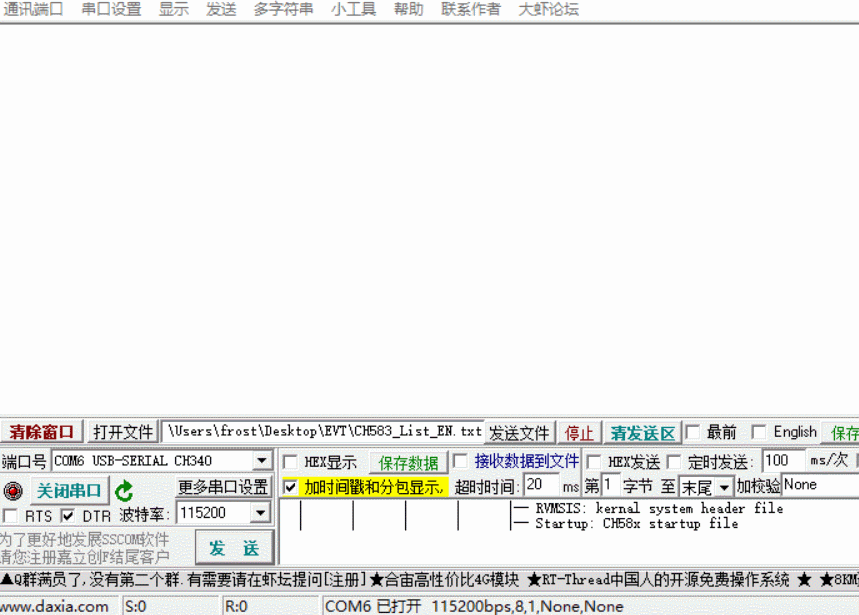Toggle the HEX发送 checkbox
The height and width of the screenshot is (615, 859).
coord(594,462)
